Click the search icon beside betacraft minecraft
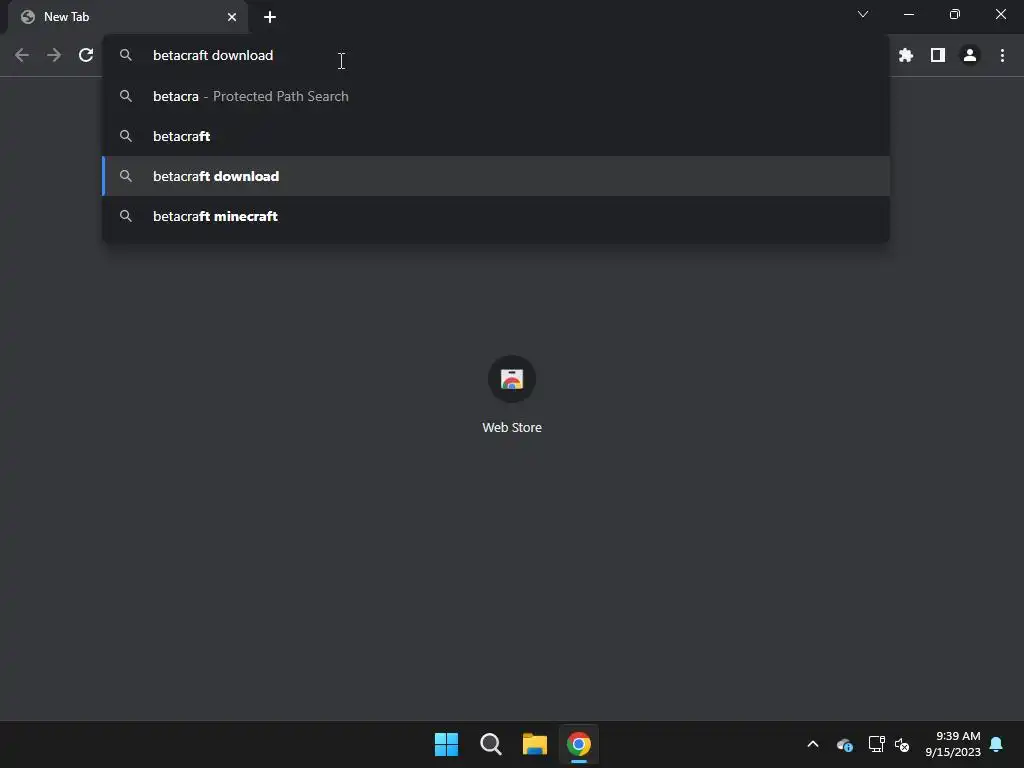Image resolution: width=1024 pixels, height=768 pixels. (x=126, y=216)
